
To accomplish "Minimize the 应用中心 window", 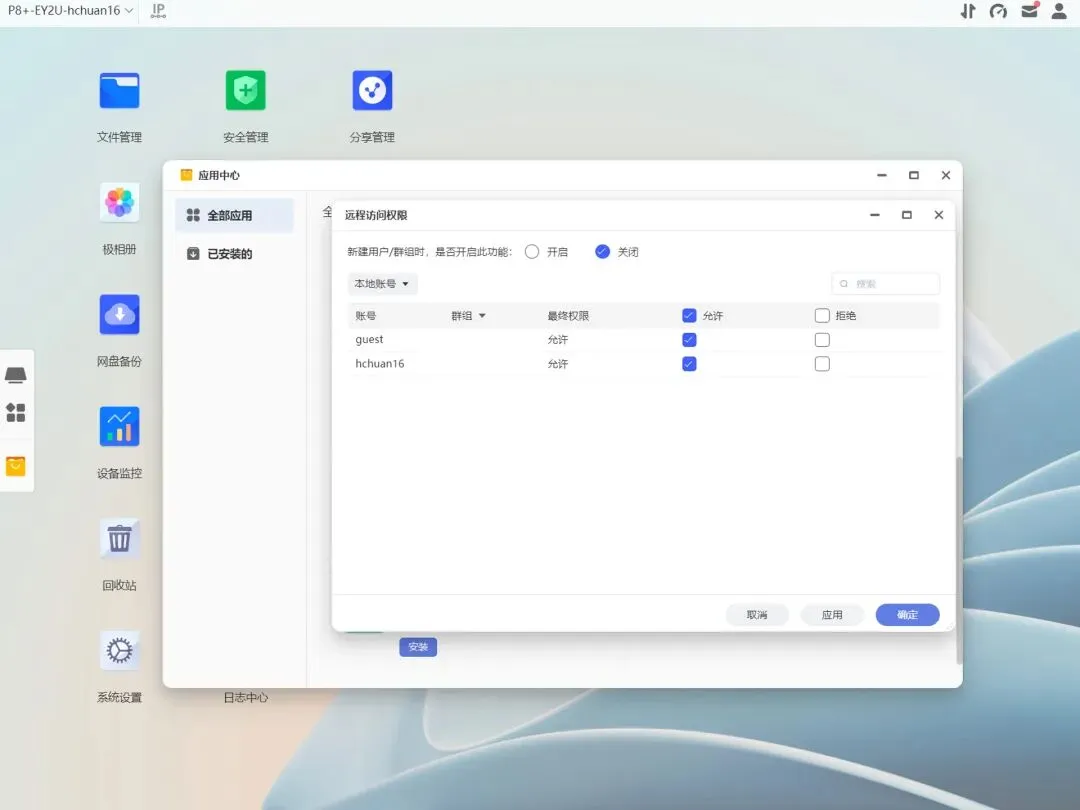I will point(882,175).
